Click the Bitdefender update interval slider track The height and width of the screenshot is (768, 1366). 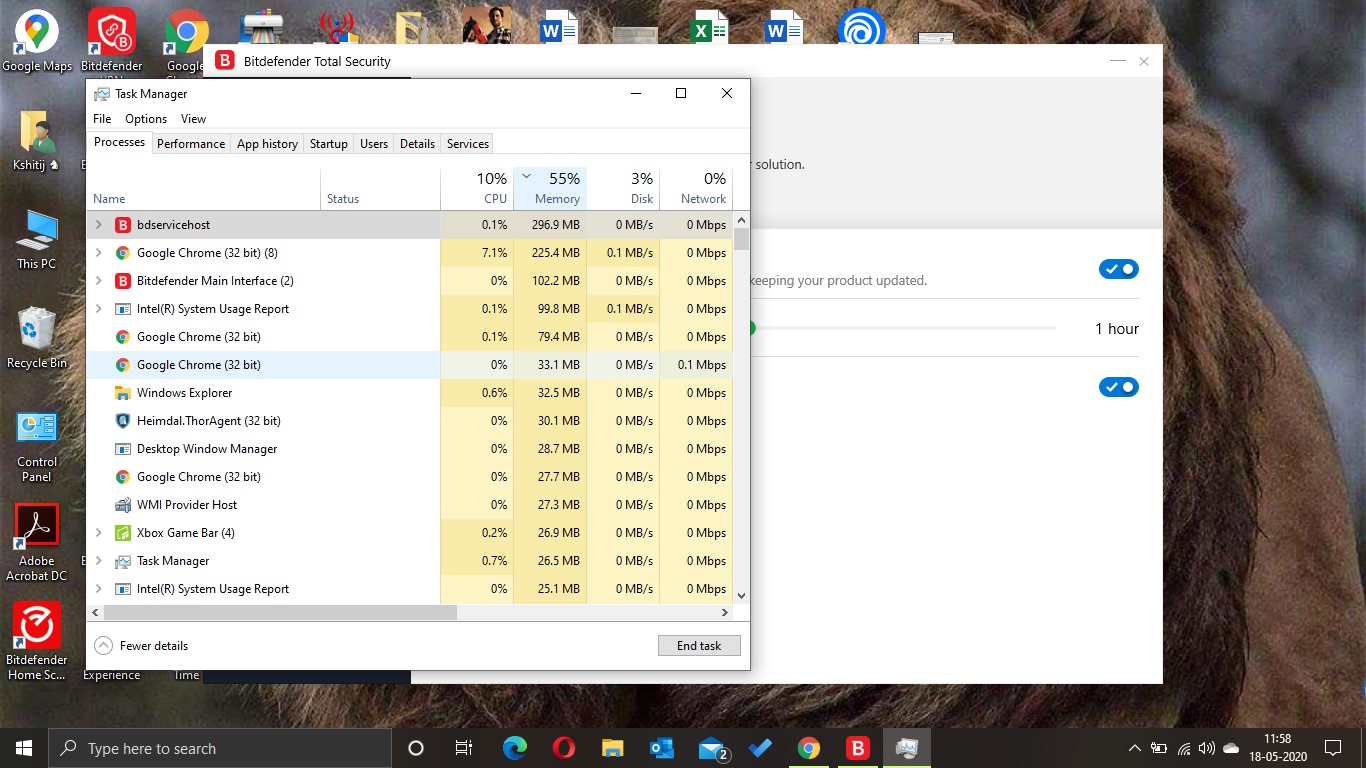coord(903,328)
